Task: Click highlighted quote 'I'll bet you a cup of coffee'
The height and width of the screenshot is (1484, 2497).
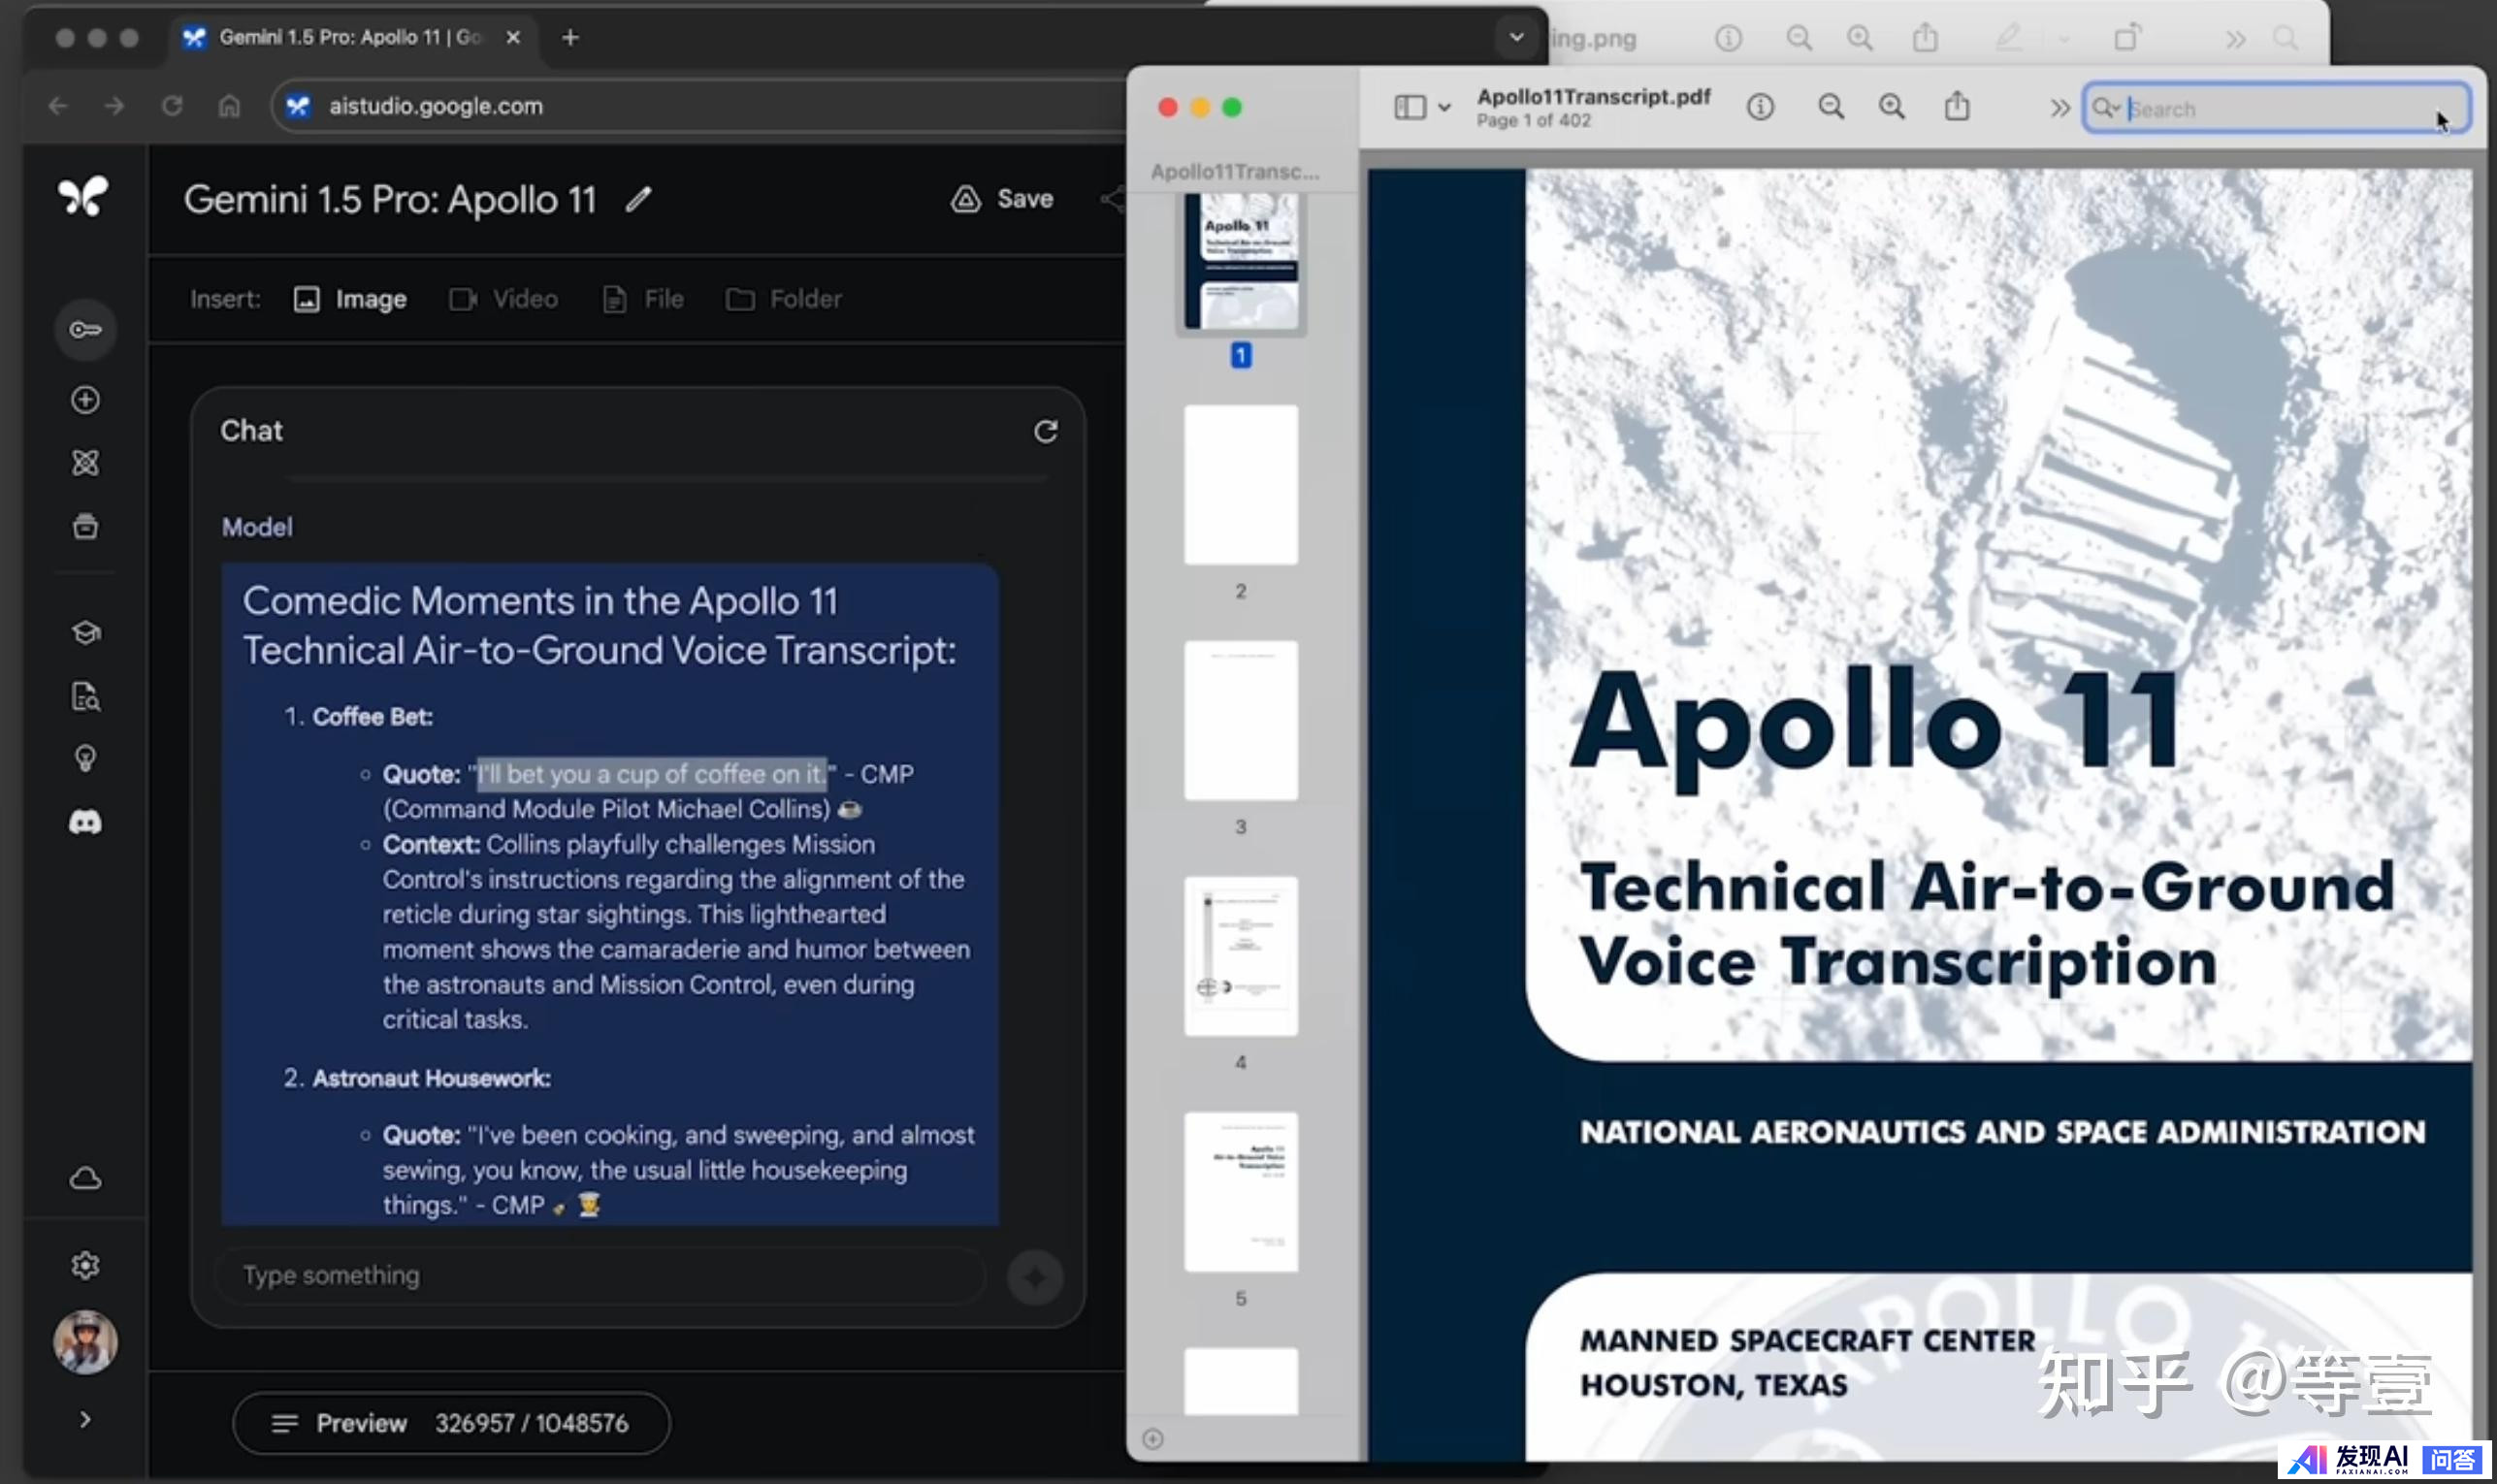Action: [x=651, y=774]
